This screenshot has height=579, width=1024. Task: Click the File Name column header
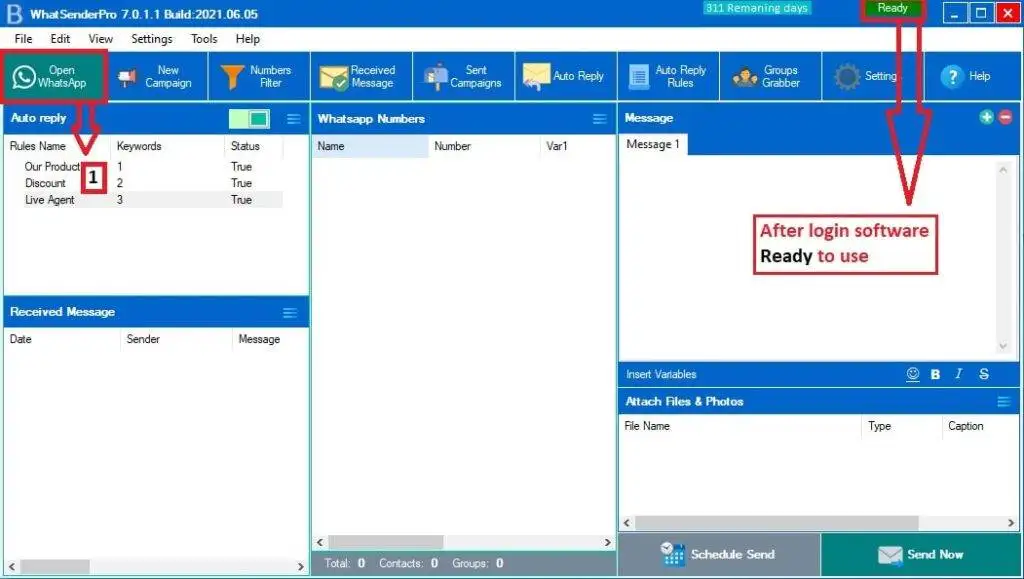coord(740,426)
